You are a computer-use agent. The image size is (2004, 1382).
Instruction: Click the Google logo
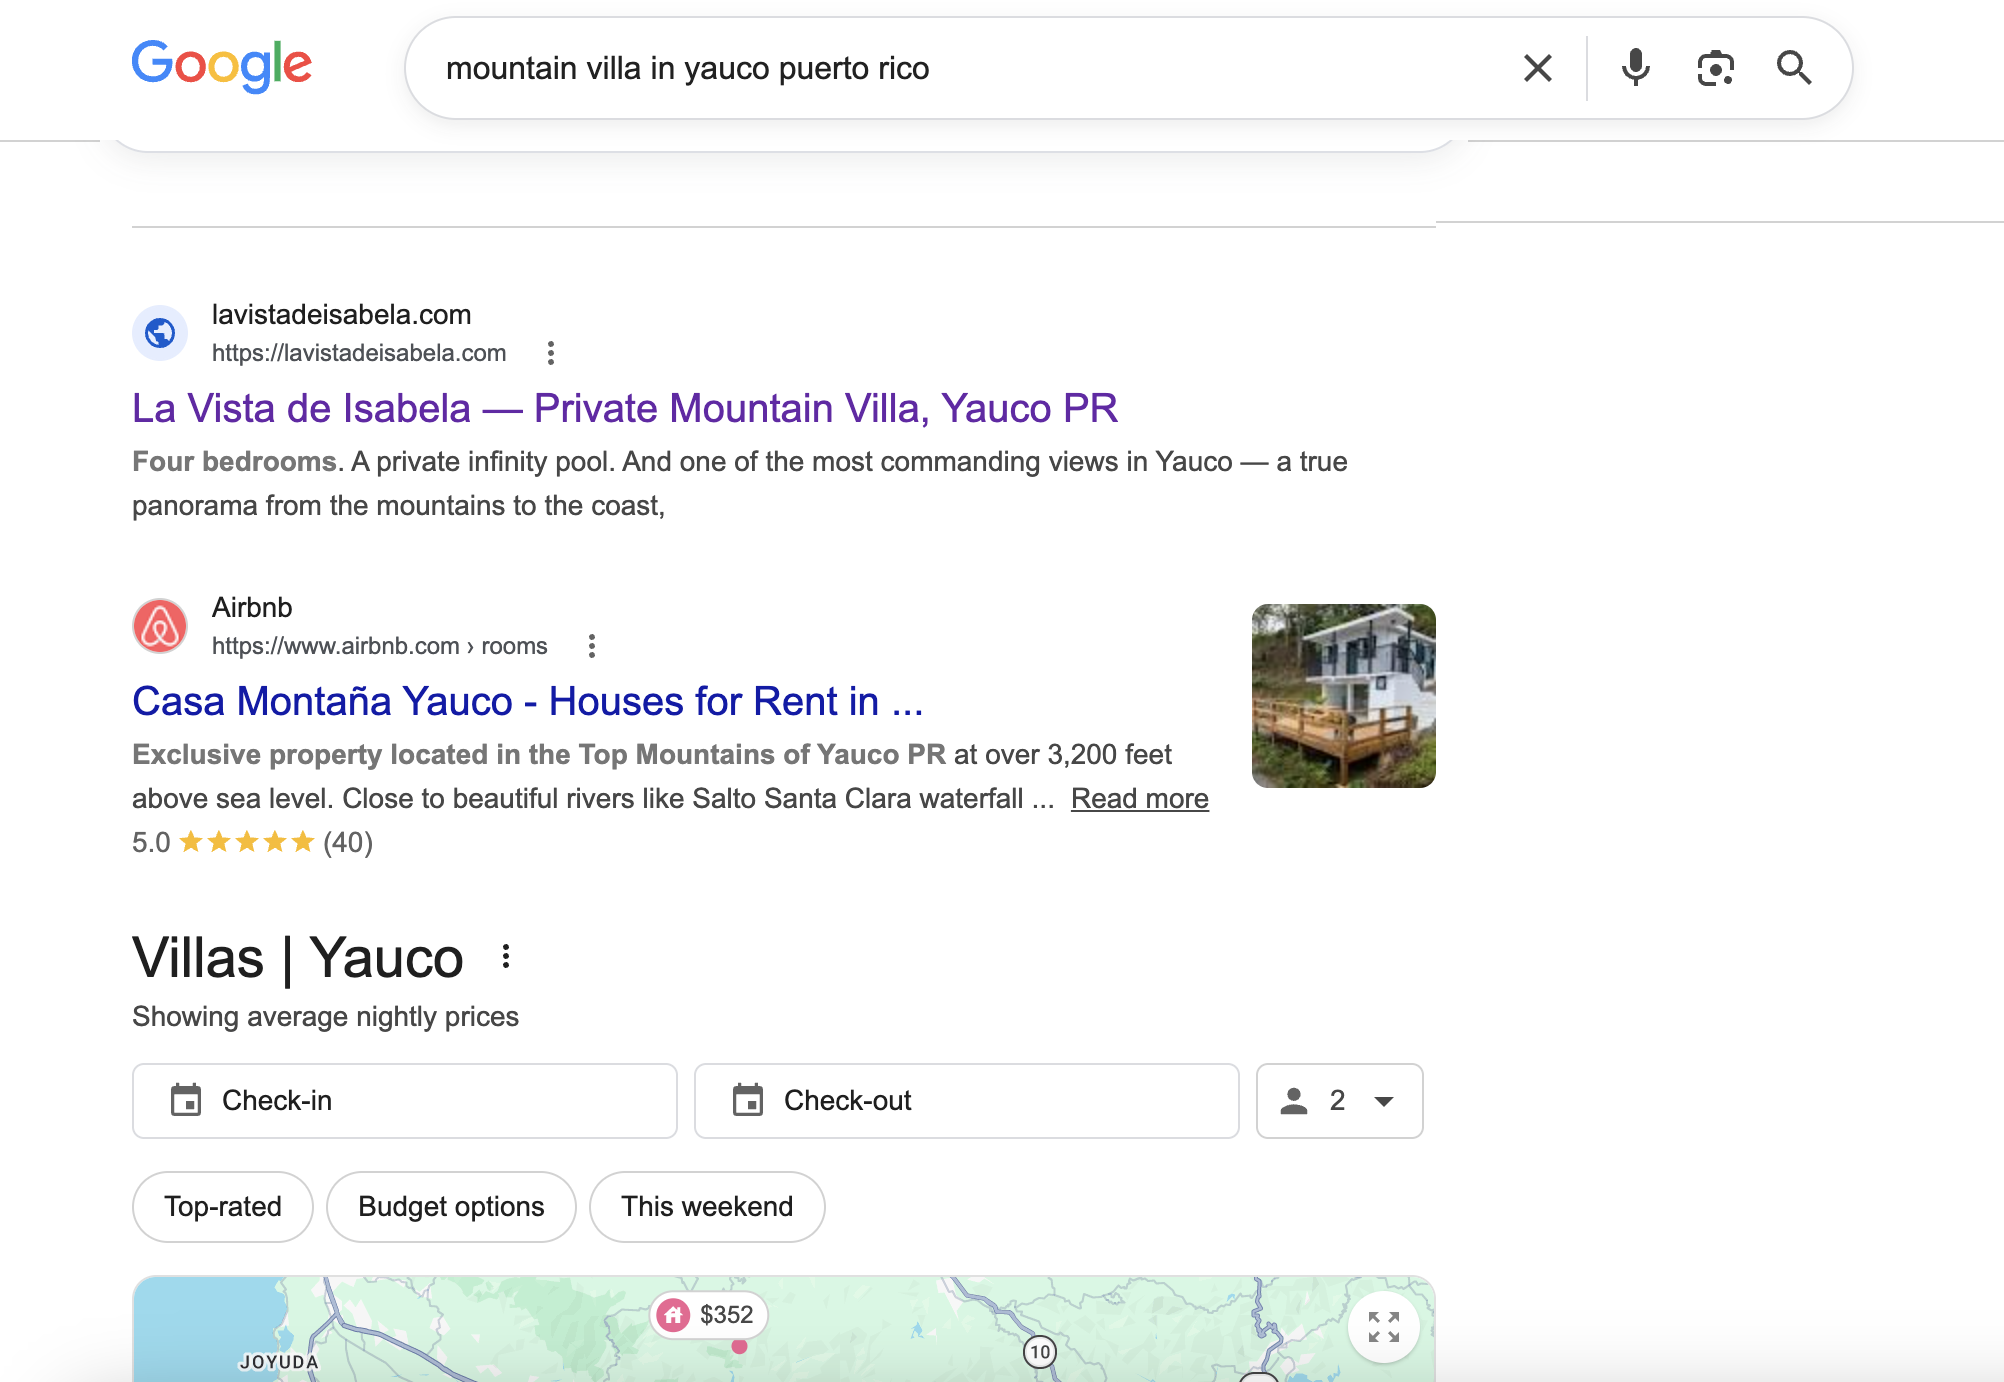[222, 66]
